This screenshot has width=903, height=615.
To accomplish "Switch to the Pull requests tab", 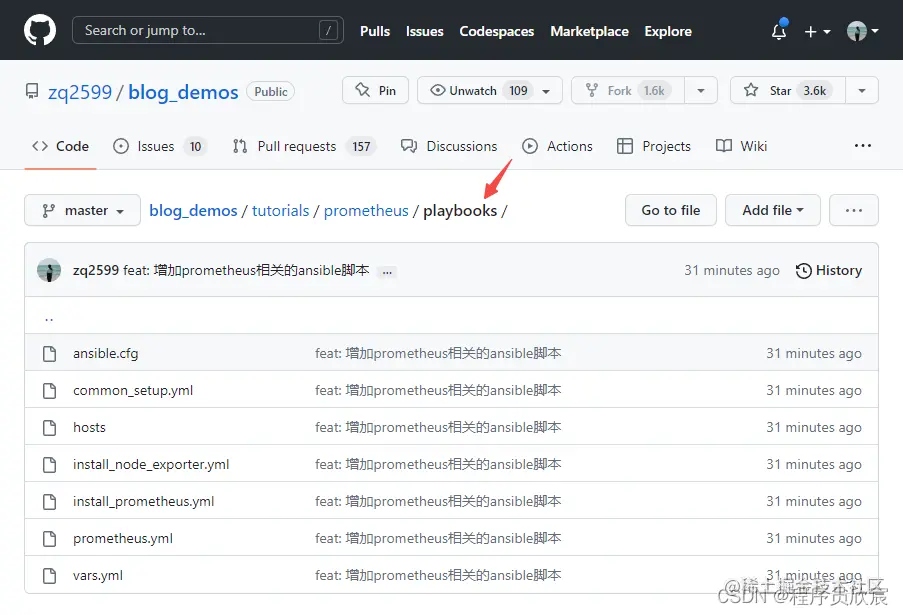I will pyautogui.click(x=305, y=146).
